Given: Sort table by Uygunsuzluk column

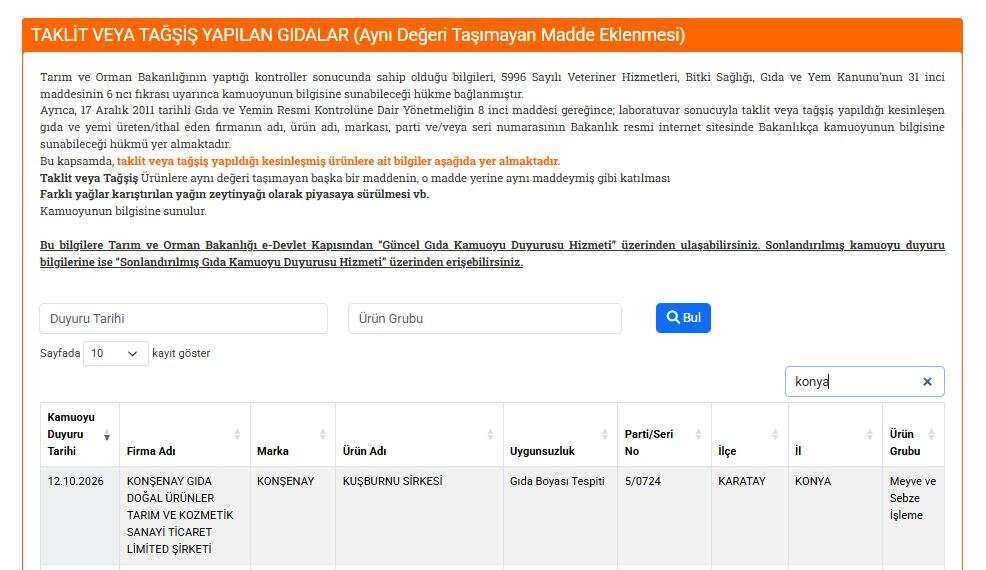Looking at the screenshot, I should (x=560, y=434).
